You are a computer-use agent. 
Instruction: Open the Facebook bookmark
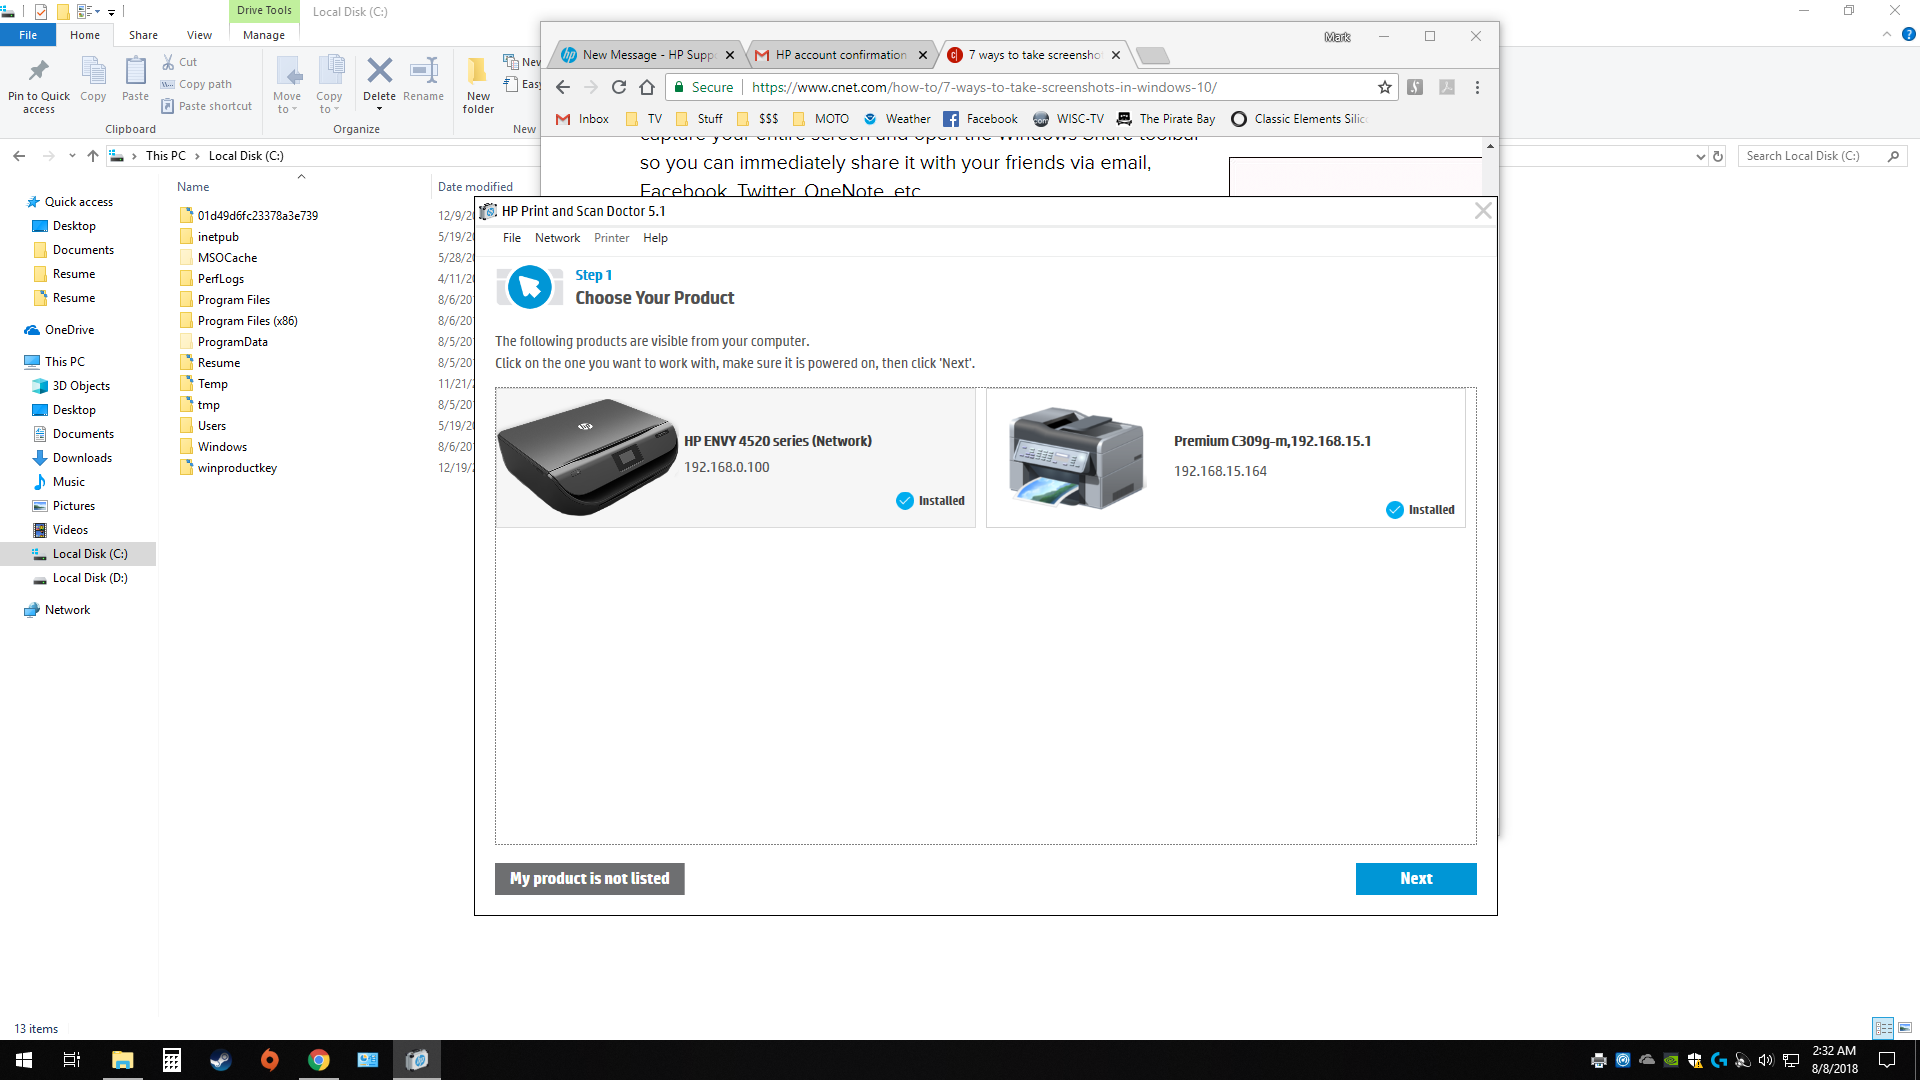(980, 119)
